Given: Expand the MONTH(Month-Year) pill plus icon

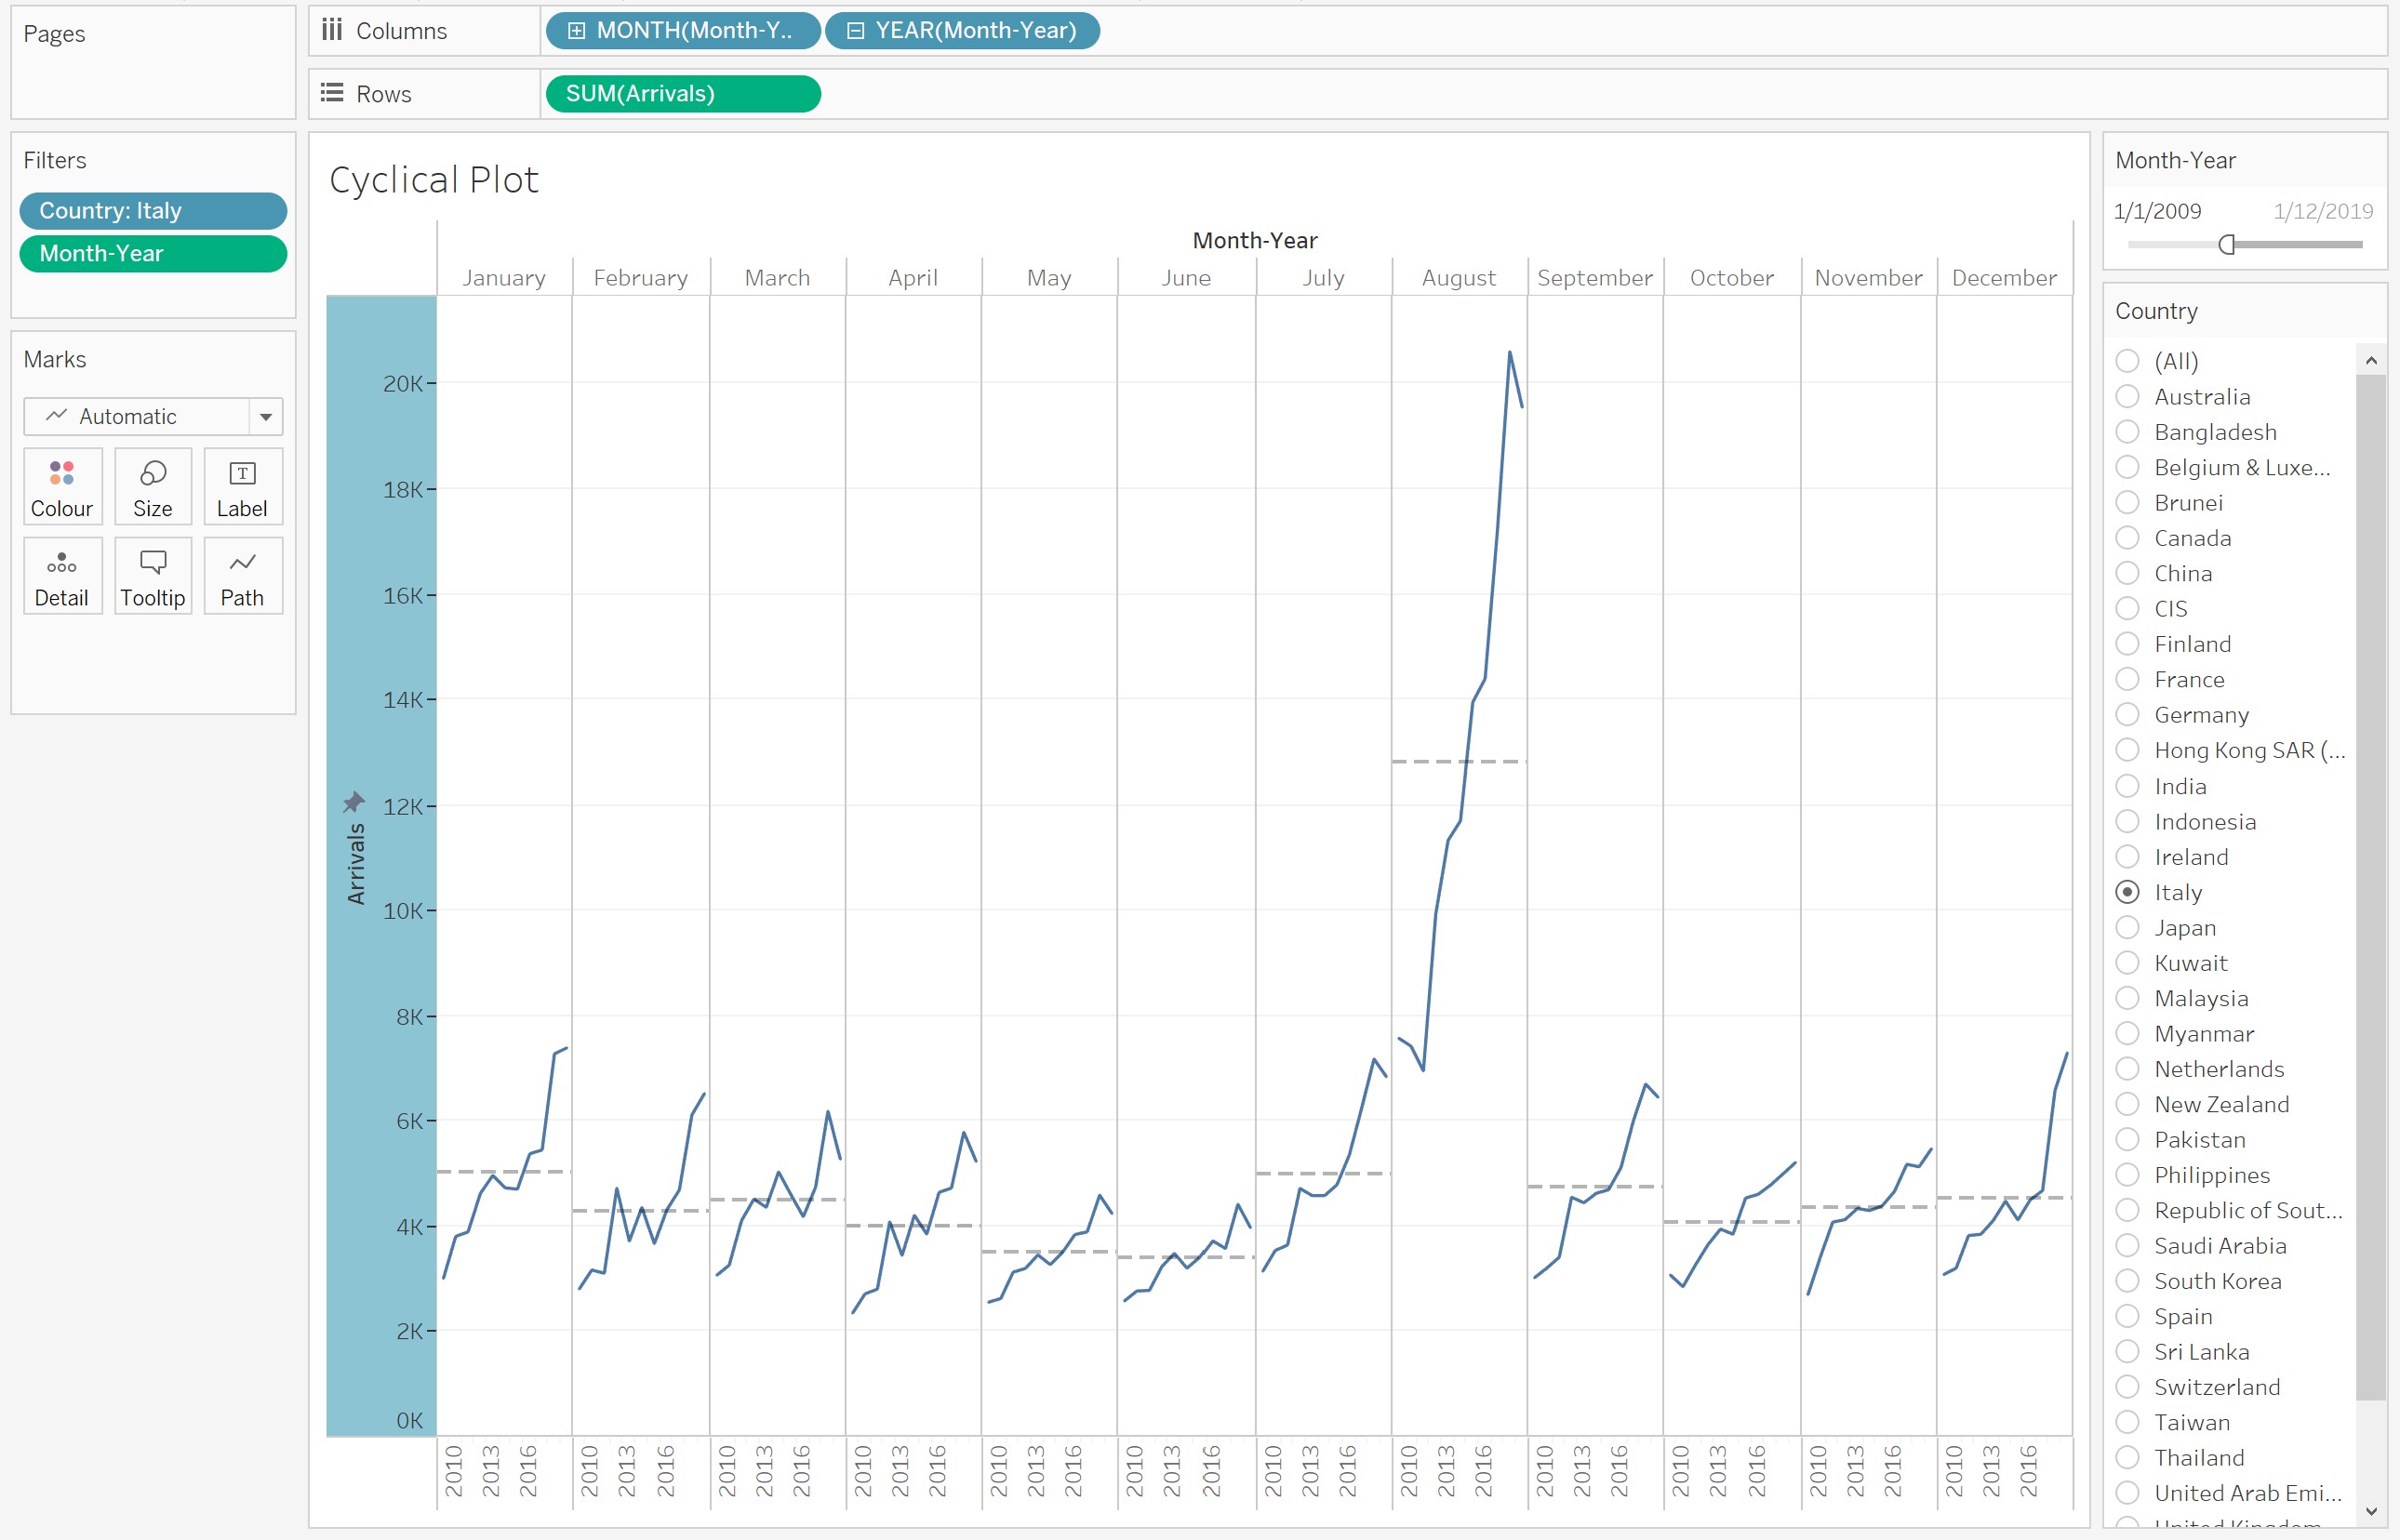Looking at the screenshot, I should [576, 30].
